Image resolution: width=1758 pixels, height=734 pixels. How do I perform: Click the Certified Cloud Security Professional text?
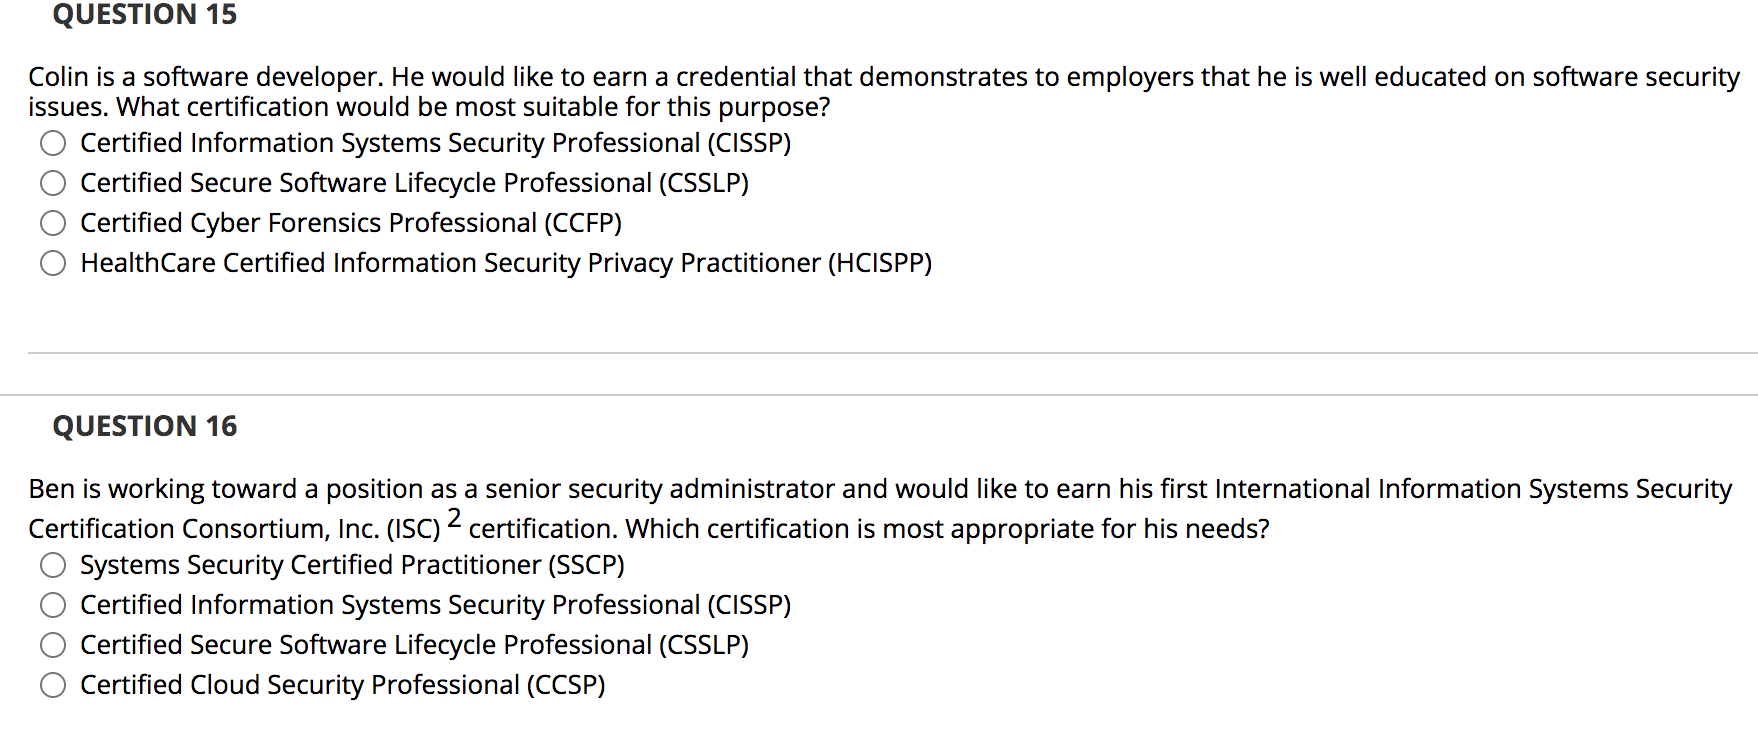click(342, 686)
